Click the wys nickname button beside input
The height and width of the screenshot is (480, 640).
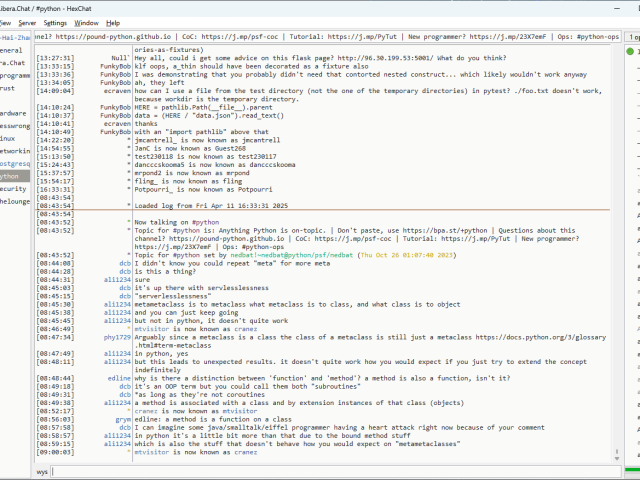click(42, 470)
